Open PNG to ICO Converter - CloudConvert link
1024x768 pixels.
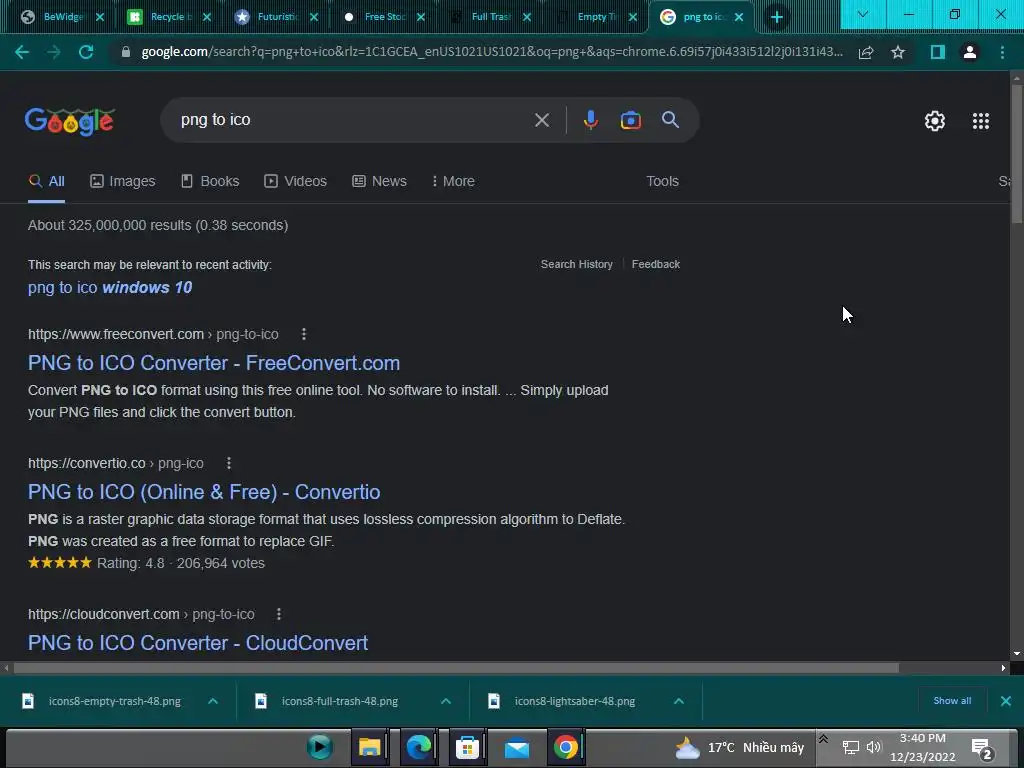pyautogui.click(x=197, y=643)
